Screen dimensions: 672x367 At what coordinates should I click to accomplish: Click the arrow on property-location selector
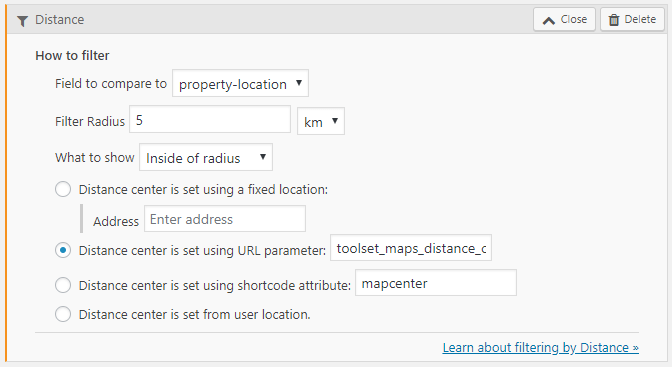[299, 83]
